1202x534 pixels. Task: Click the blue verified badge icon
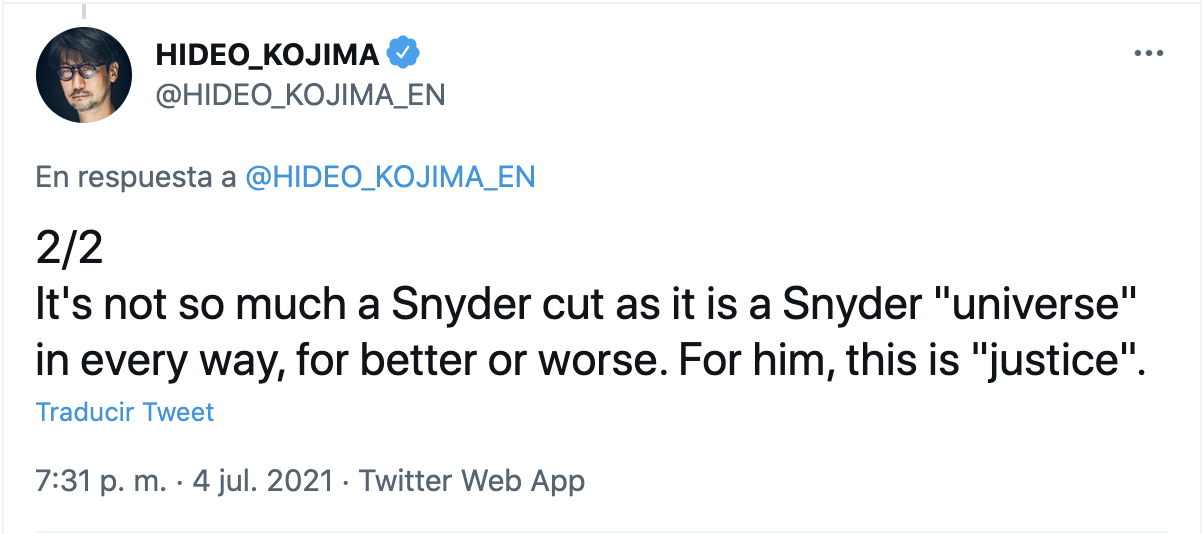tap(403, 54)
